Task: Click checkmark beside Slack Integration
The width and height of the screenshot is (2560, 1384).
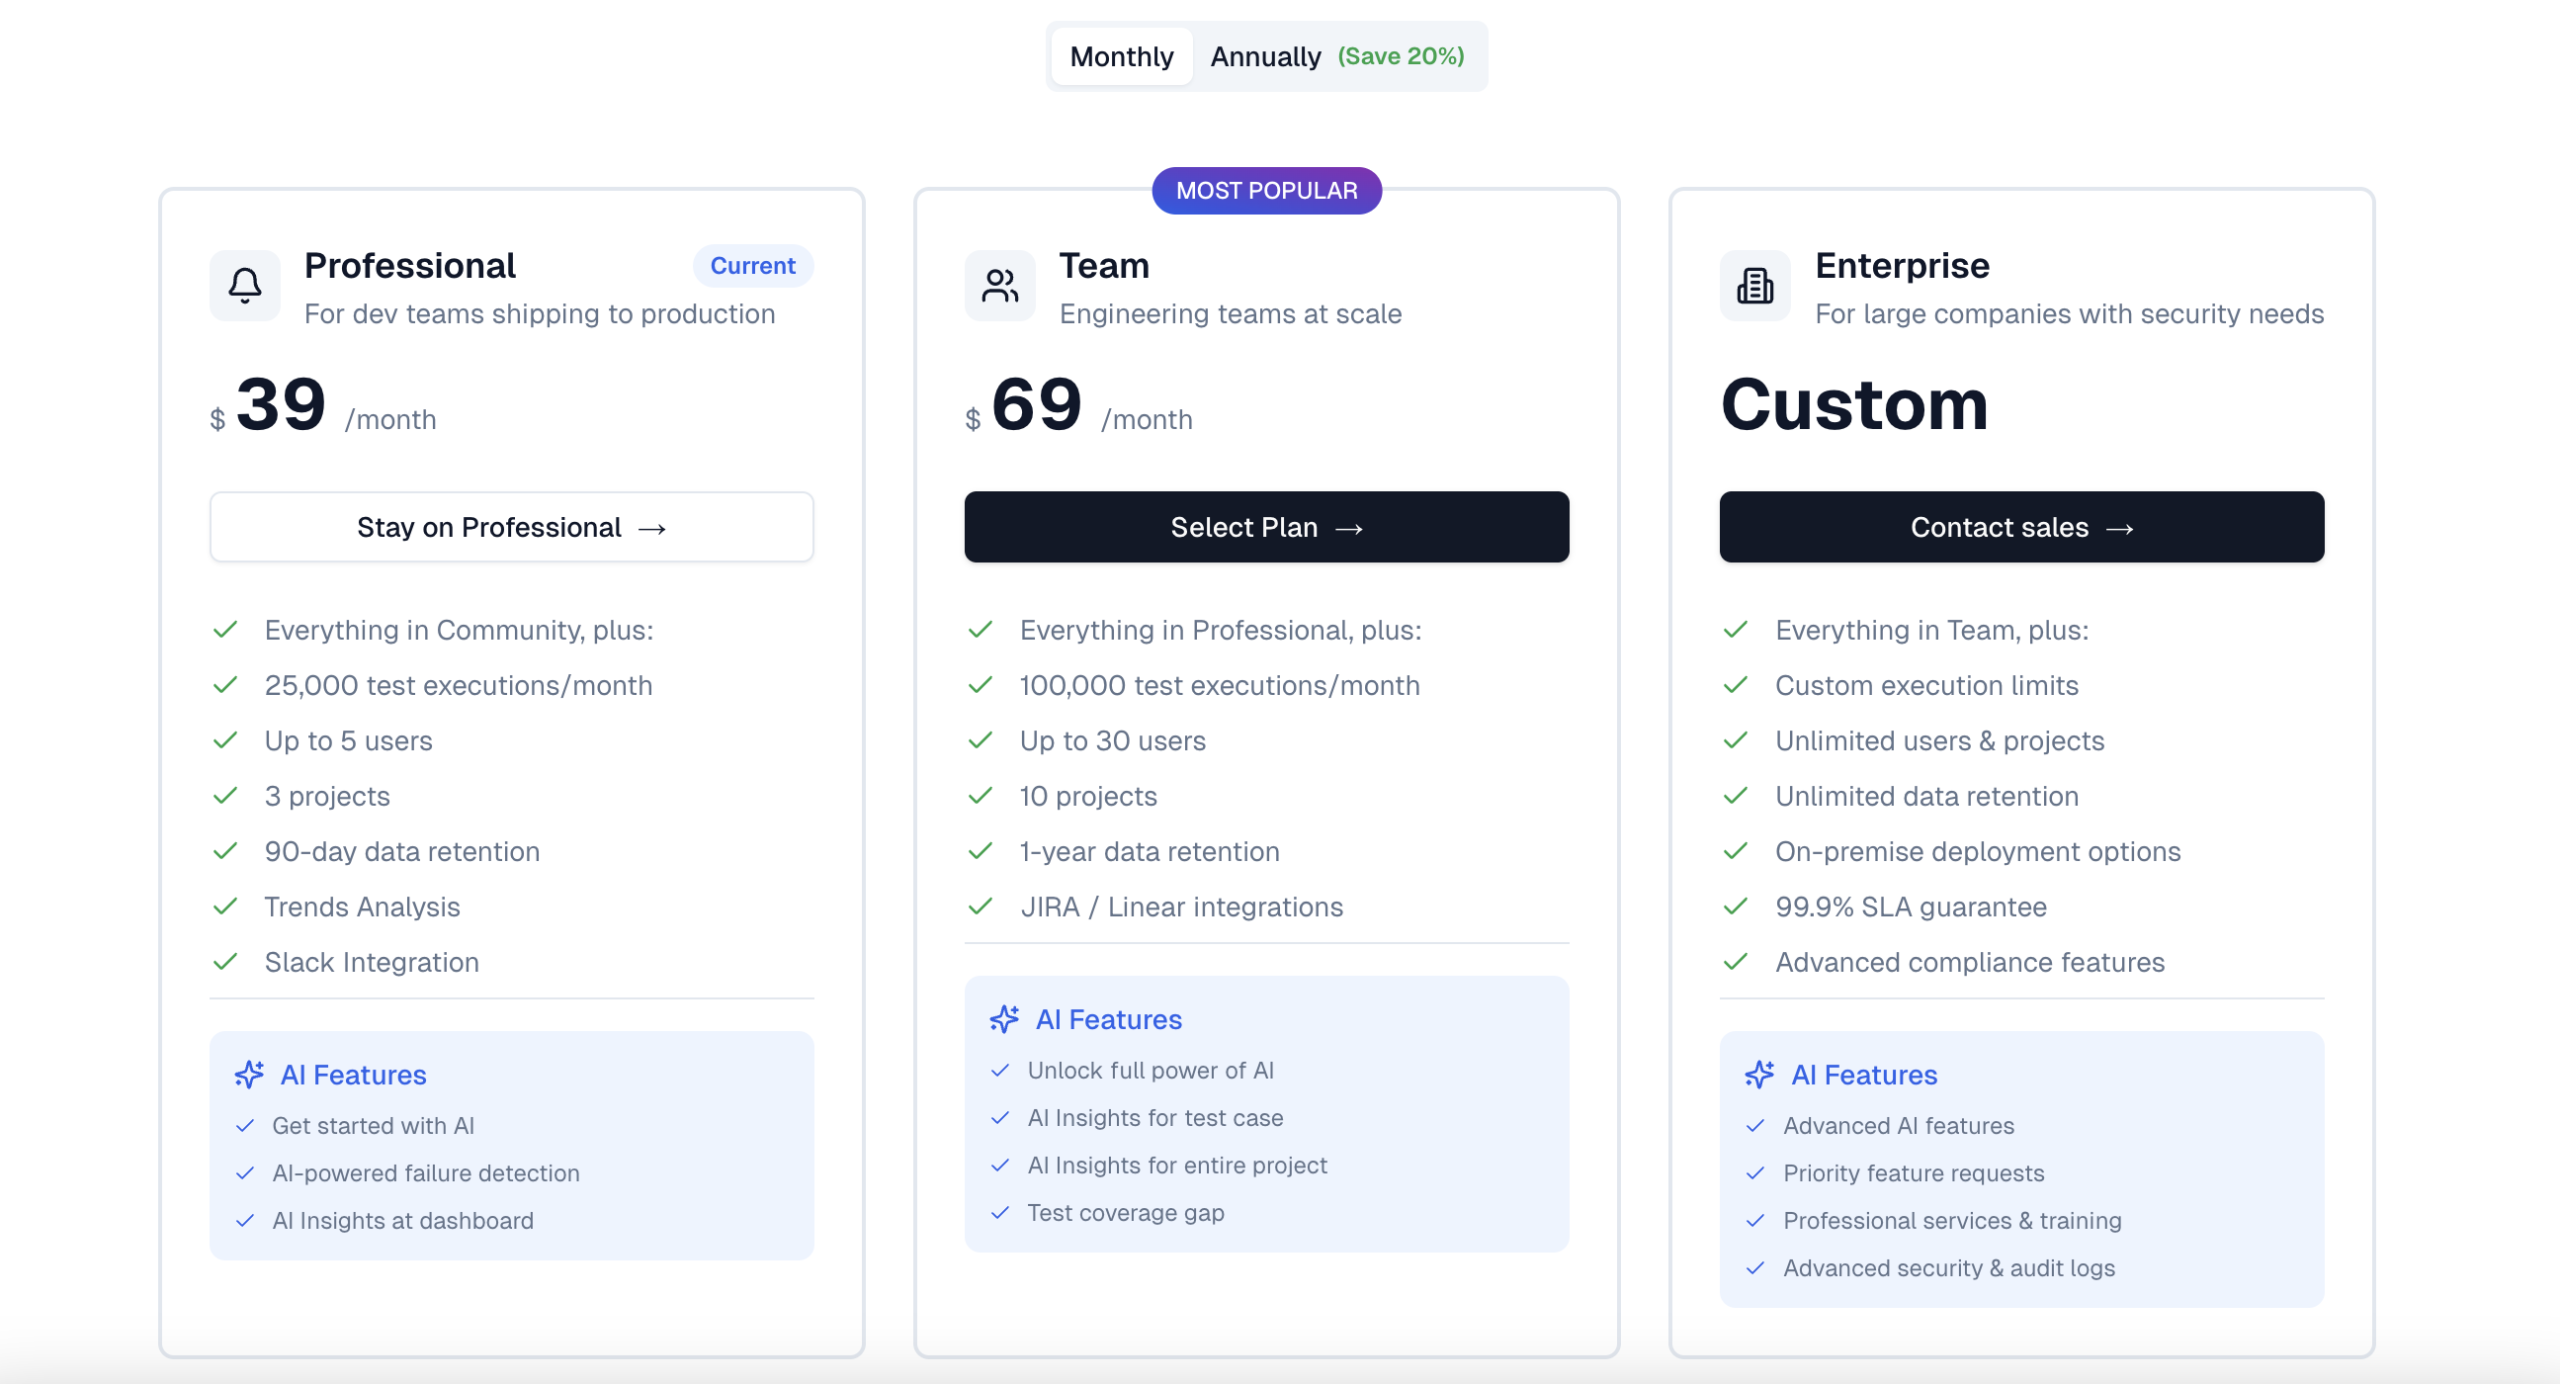Action: point(226,962)
